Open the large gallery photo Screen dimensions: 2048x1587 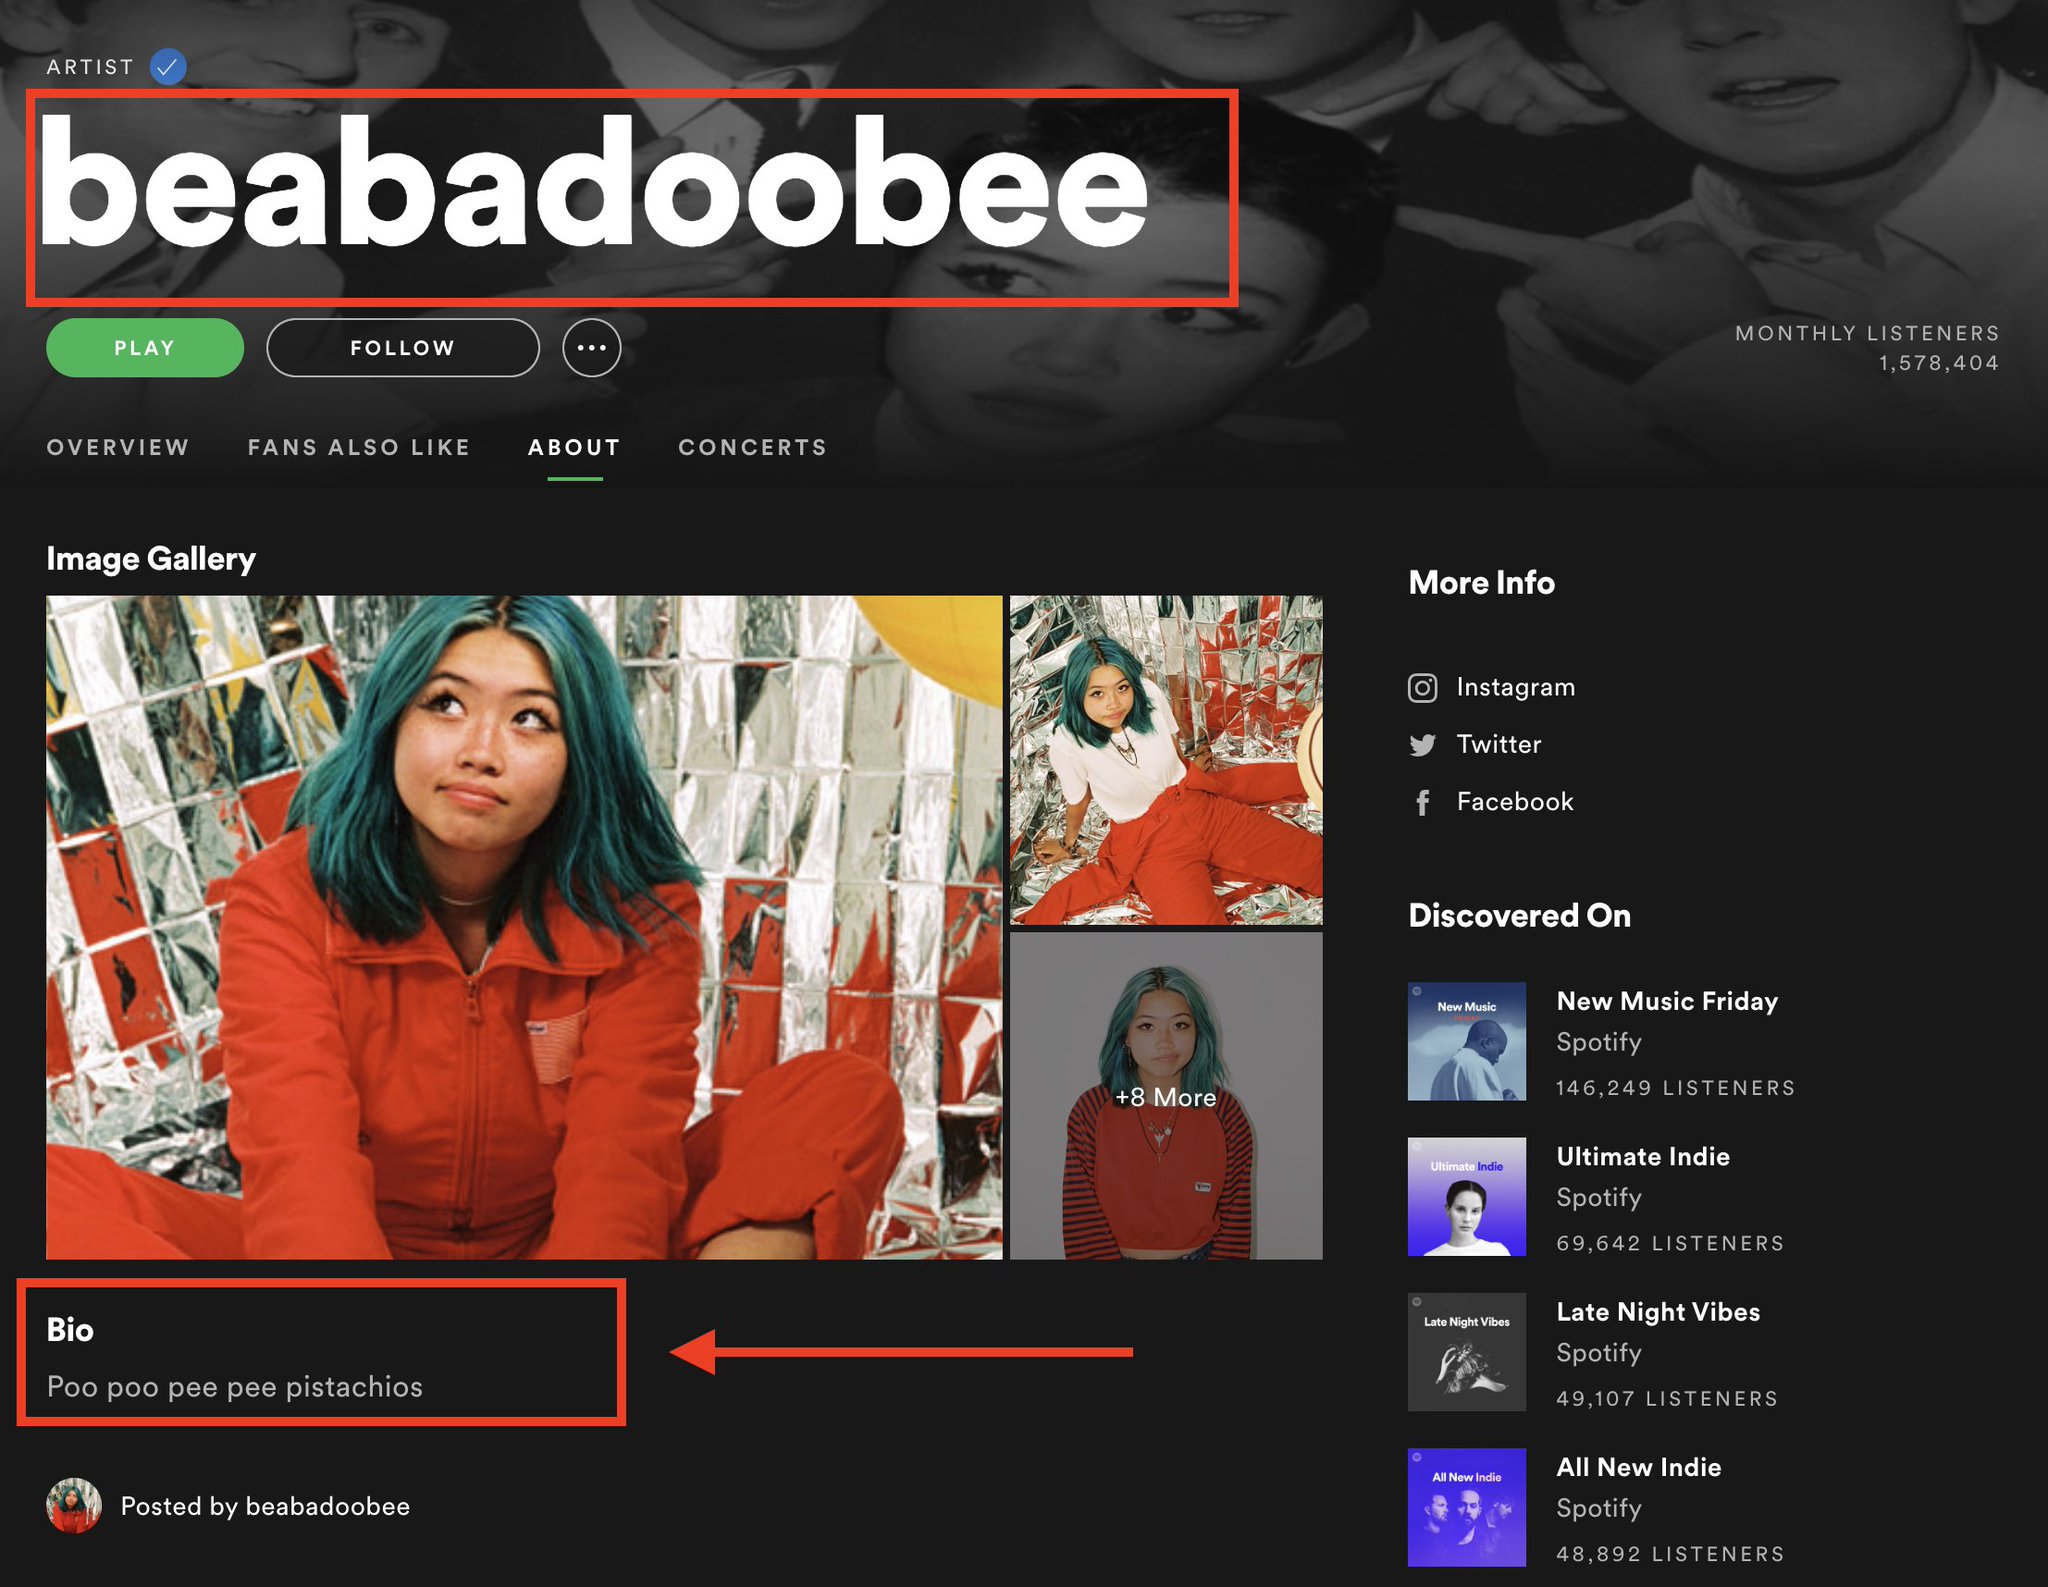coord(524,927)
